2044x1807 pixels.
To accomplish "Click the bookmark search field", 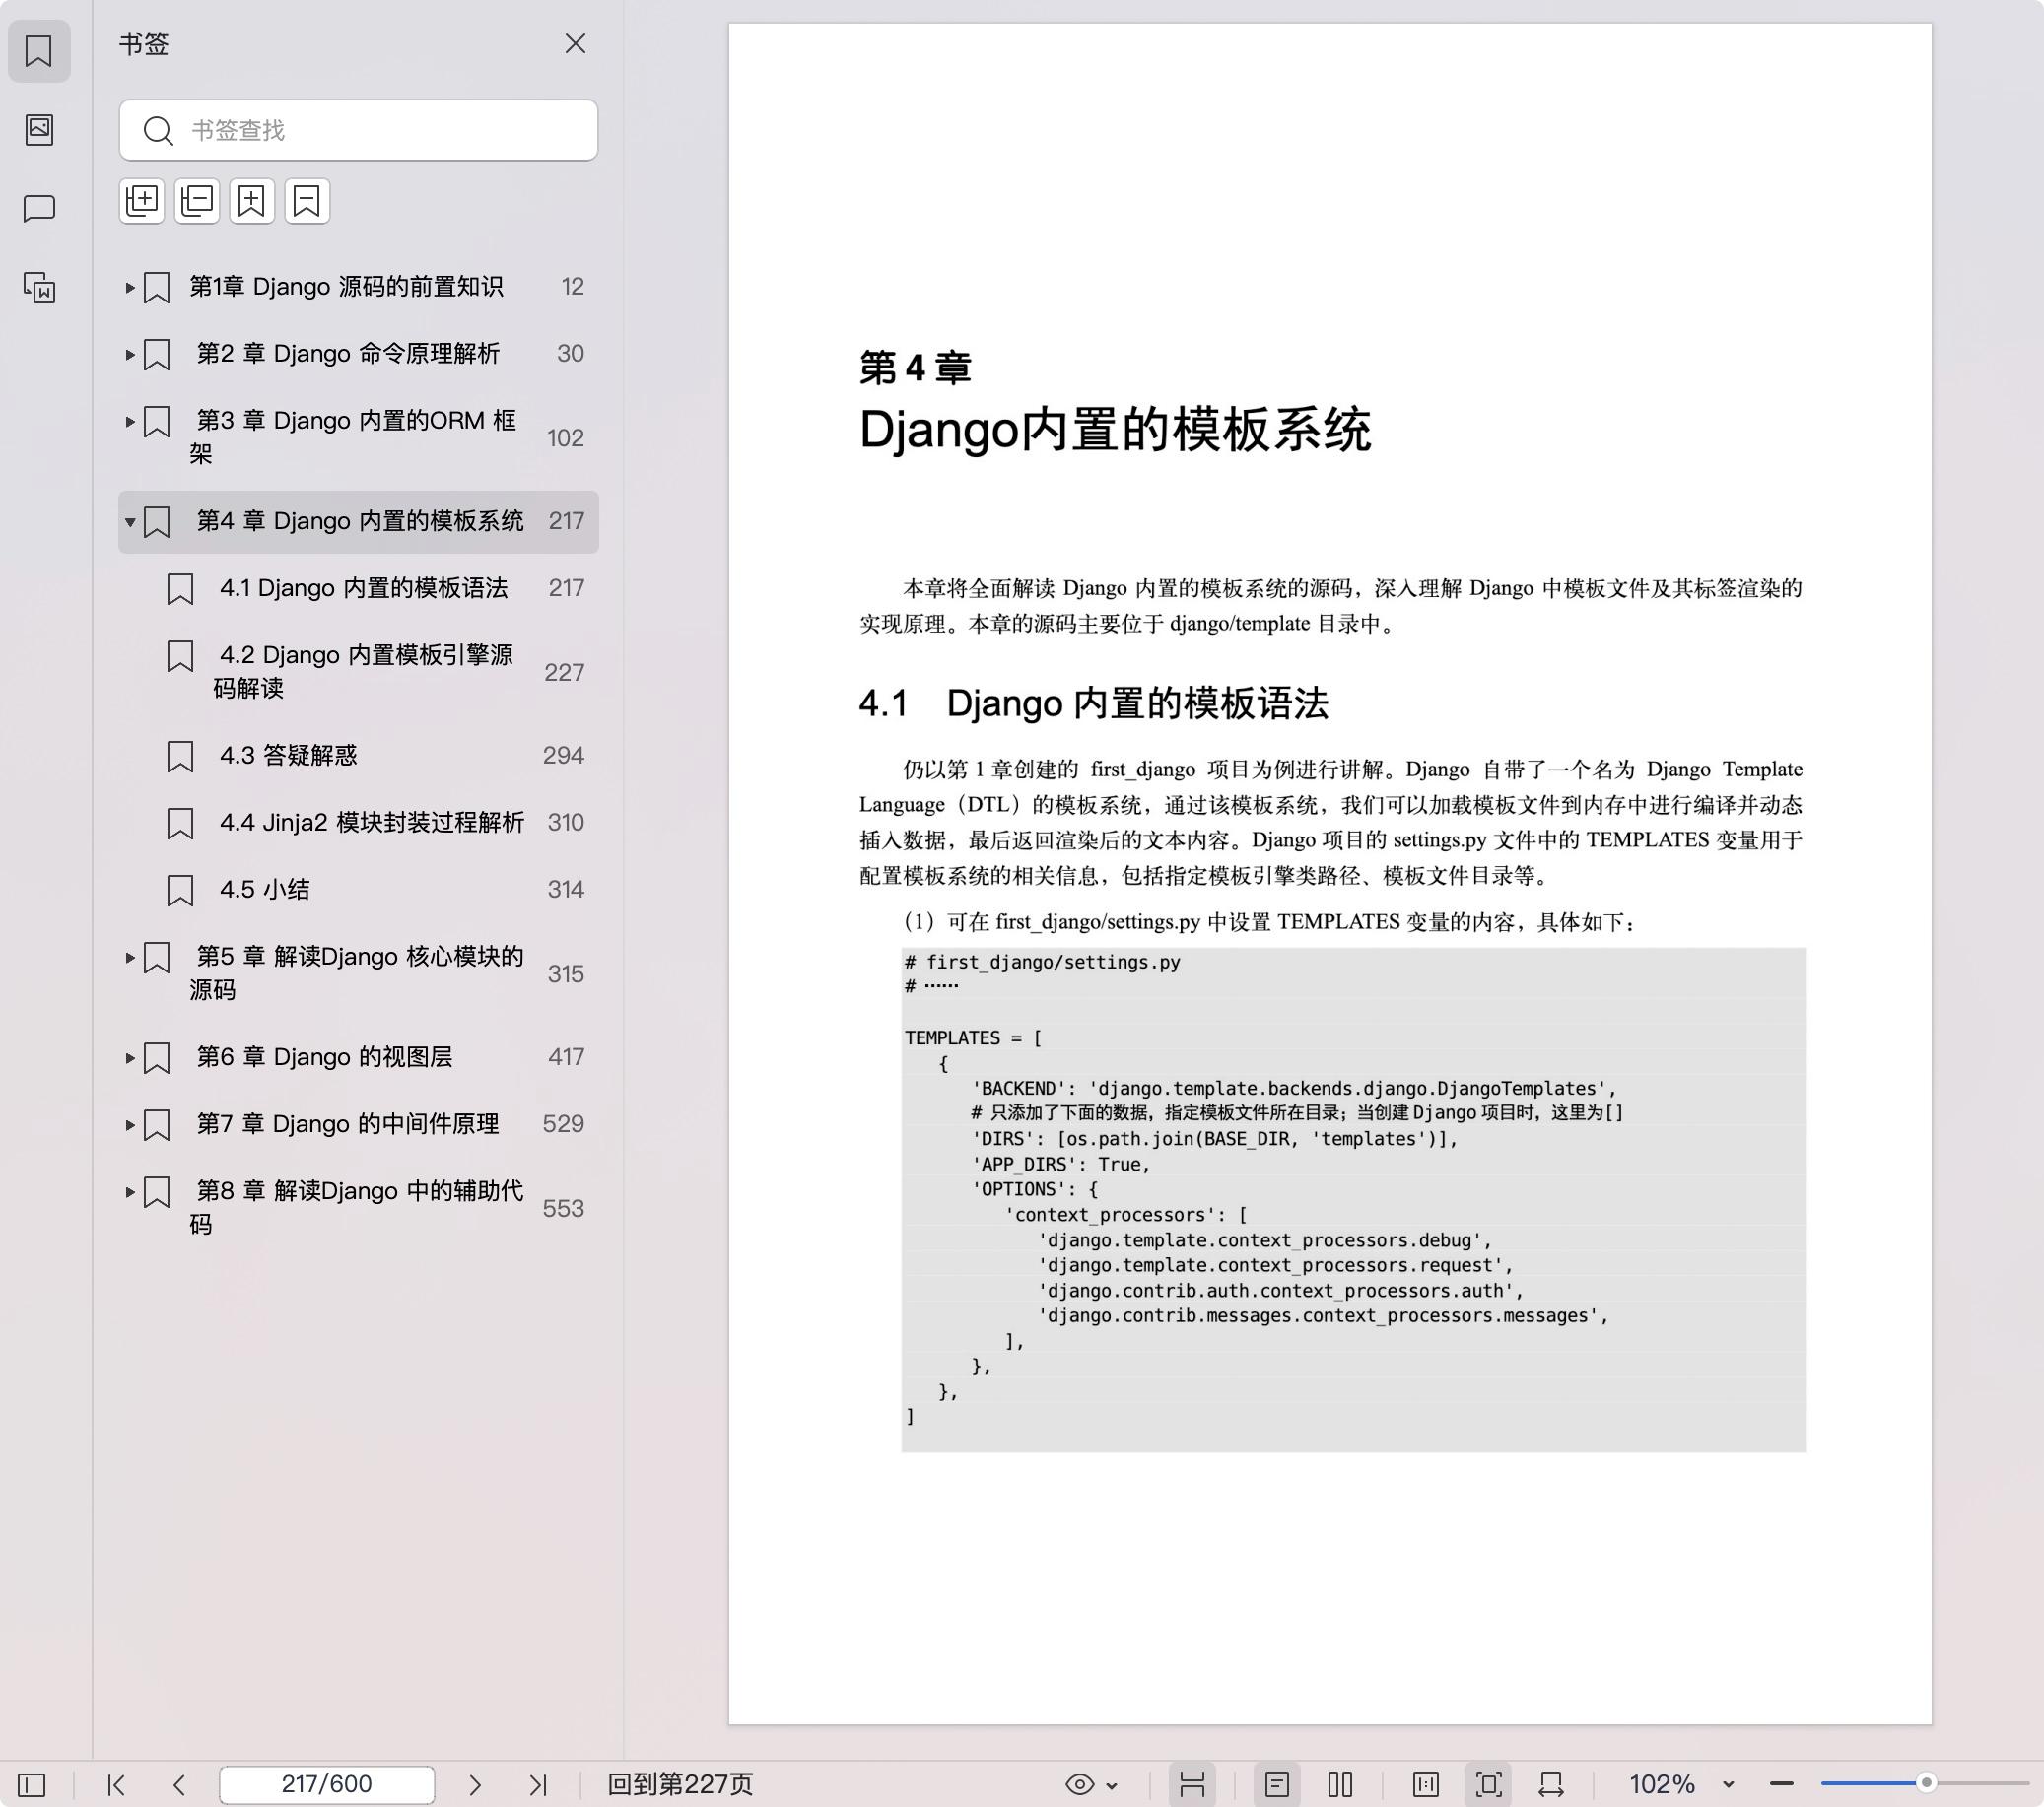I will pos(358,130).
